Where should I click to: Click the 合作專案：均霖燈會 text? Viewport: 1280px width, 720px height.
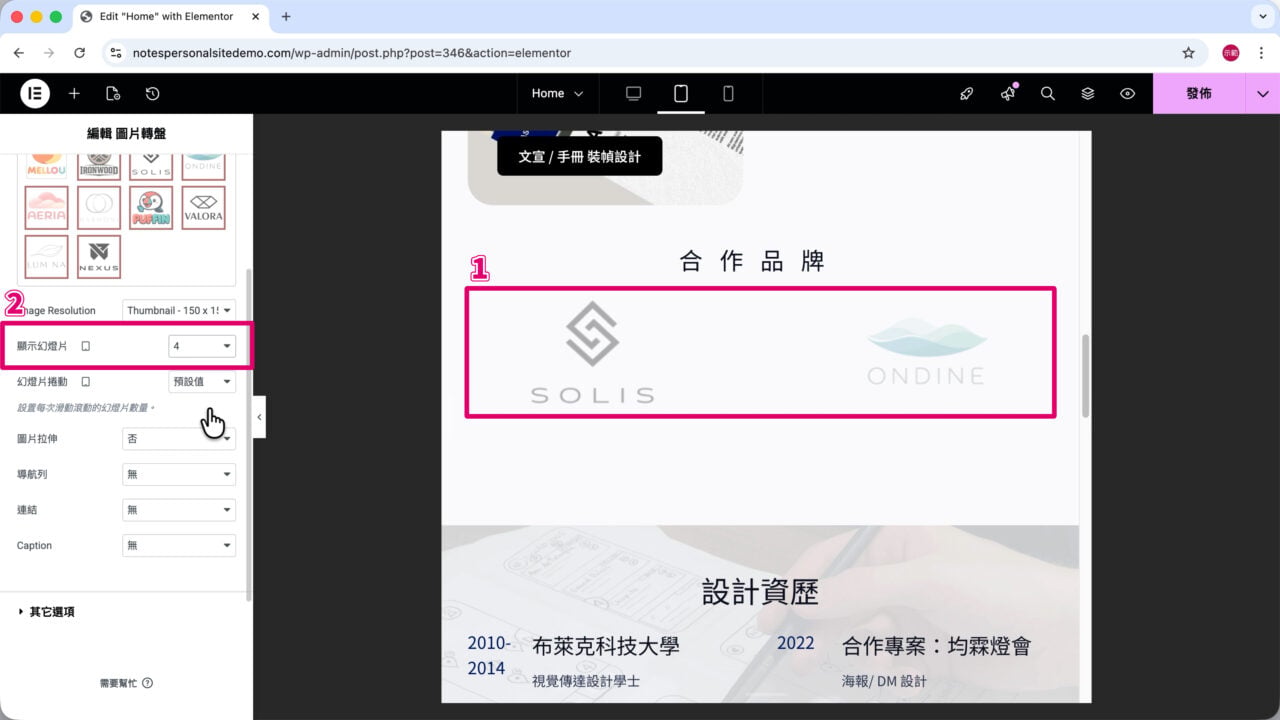[x=936, y=645]
